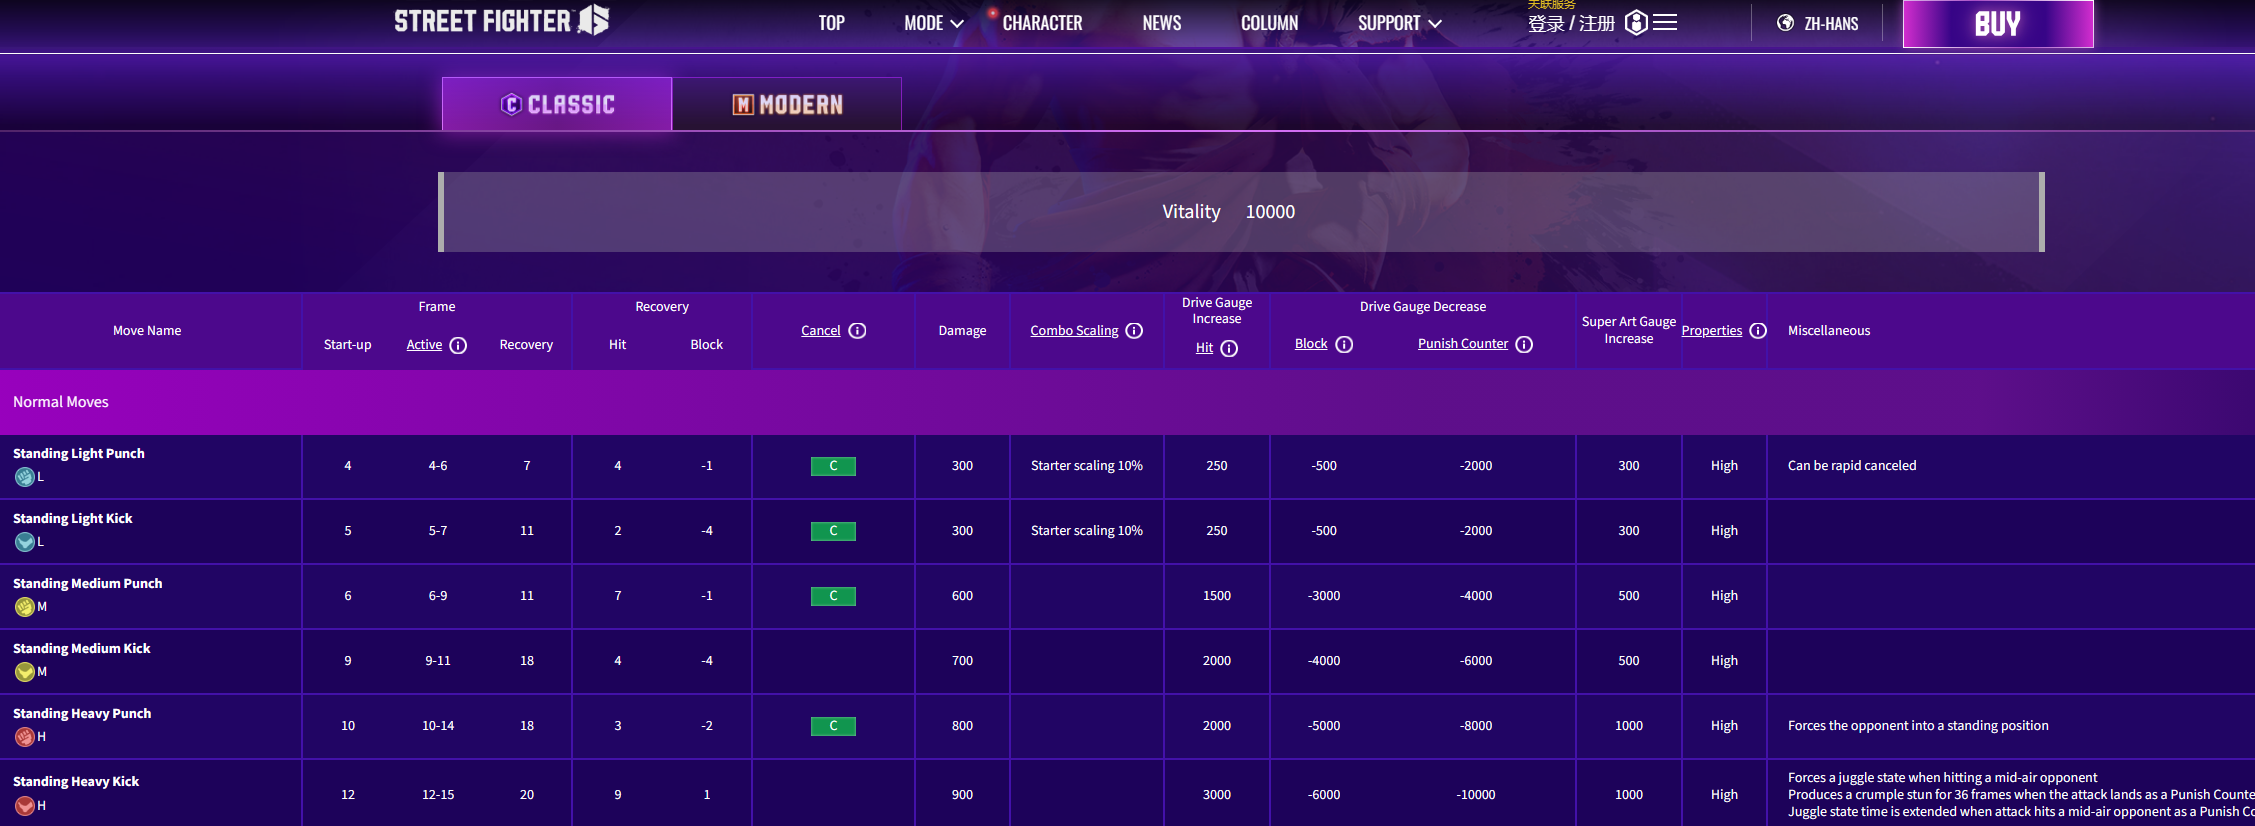Click the info icon next to Active

pos(458,345)
